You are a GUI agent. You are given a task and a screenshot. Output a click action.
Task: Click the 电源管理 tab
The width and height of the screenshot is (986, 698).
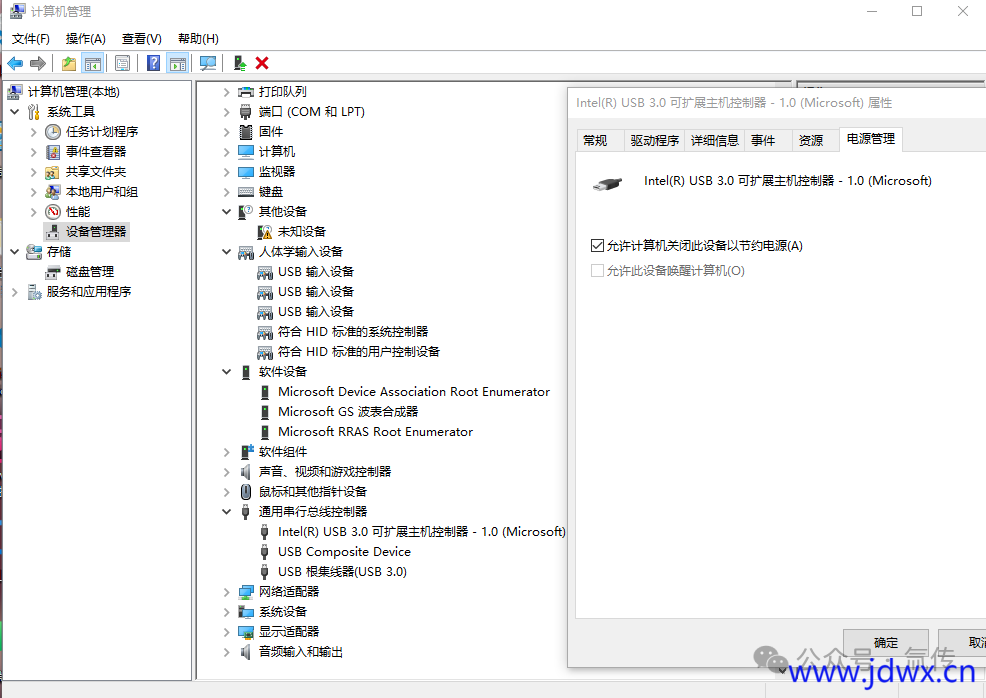pos(871,138)
